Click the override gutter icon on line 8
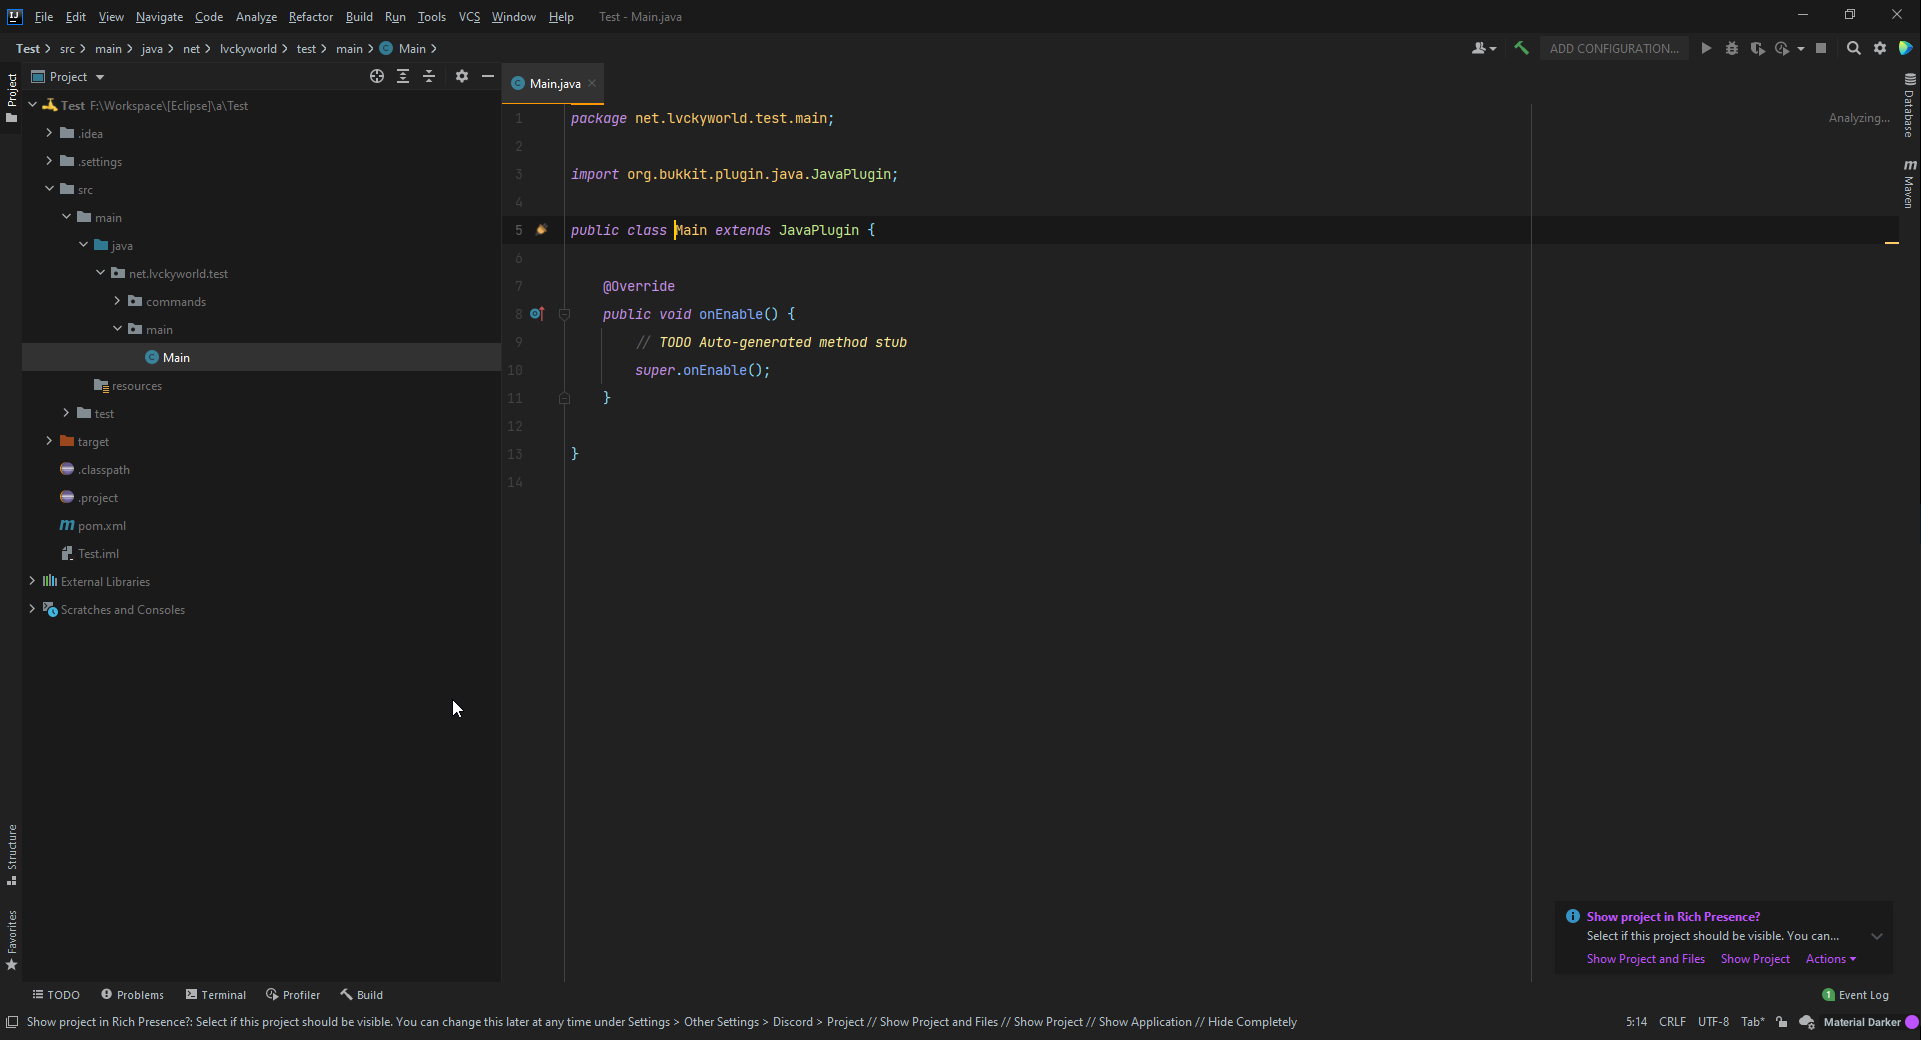1921x1040 pixels. click(x=537, y=314)
